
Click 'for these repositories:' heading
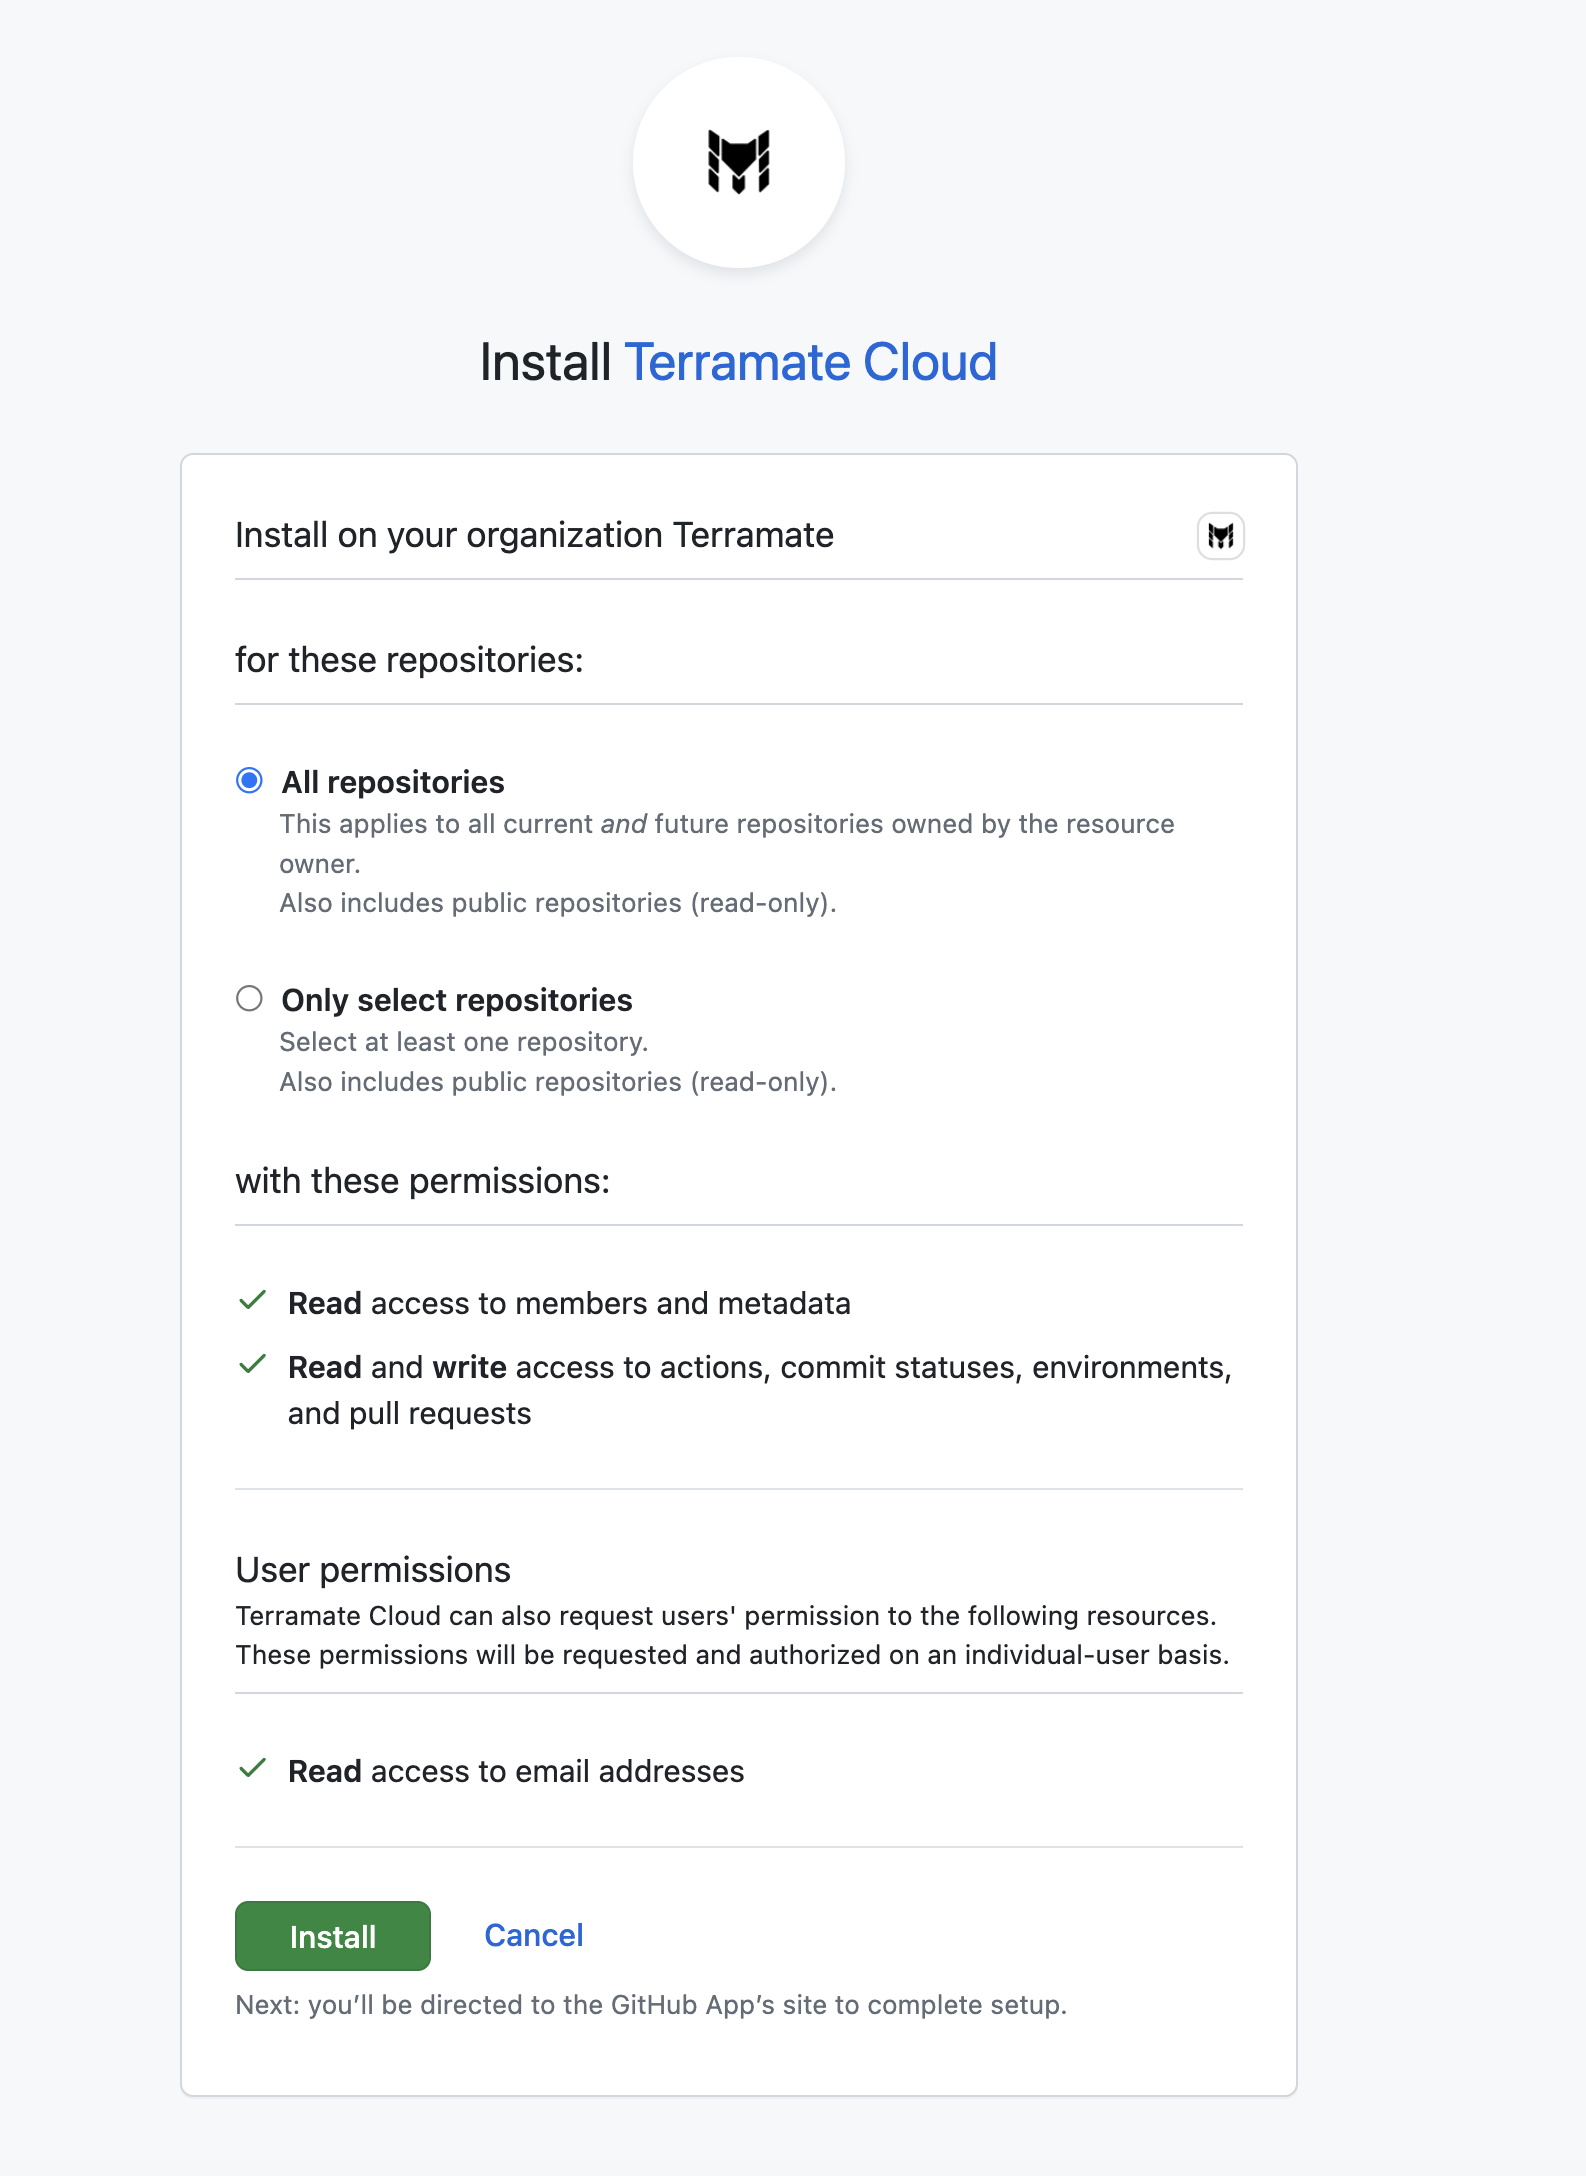[x=409, y=660]
